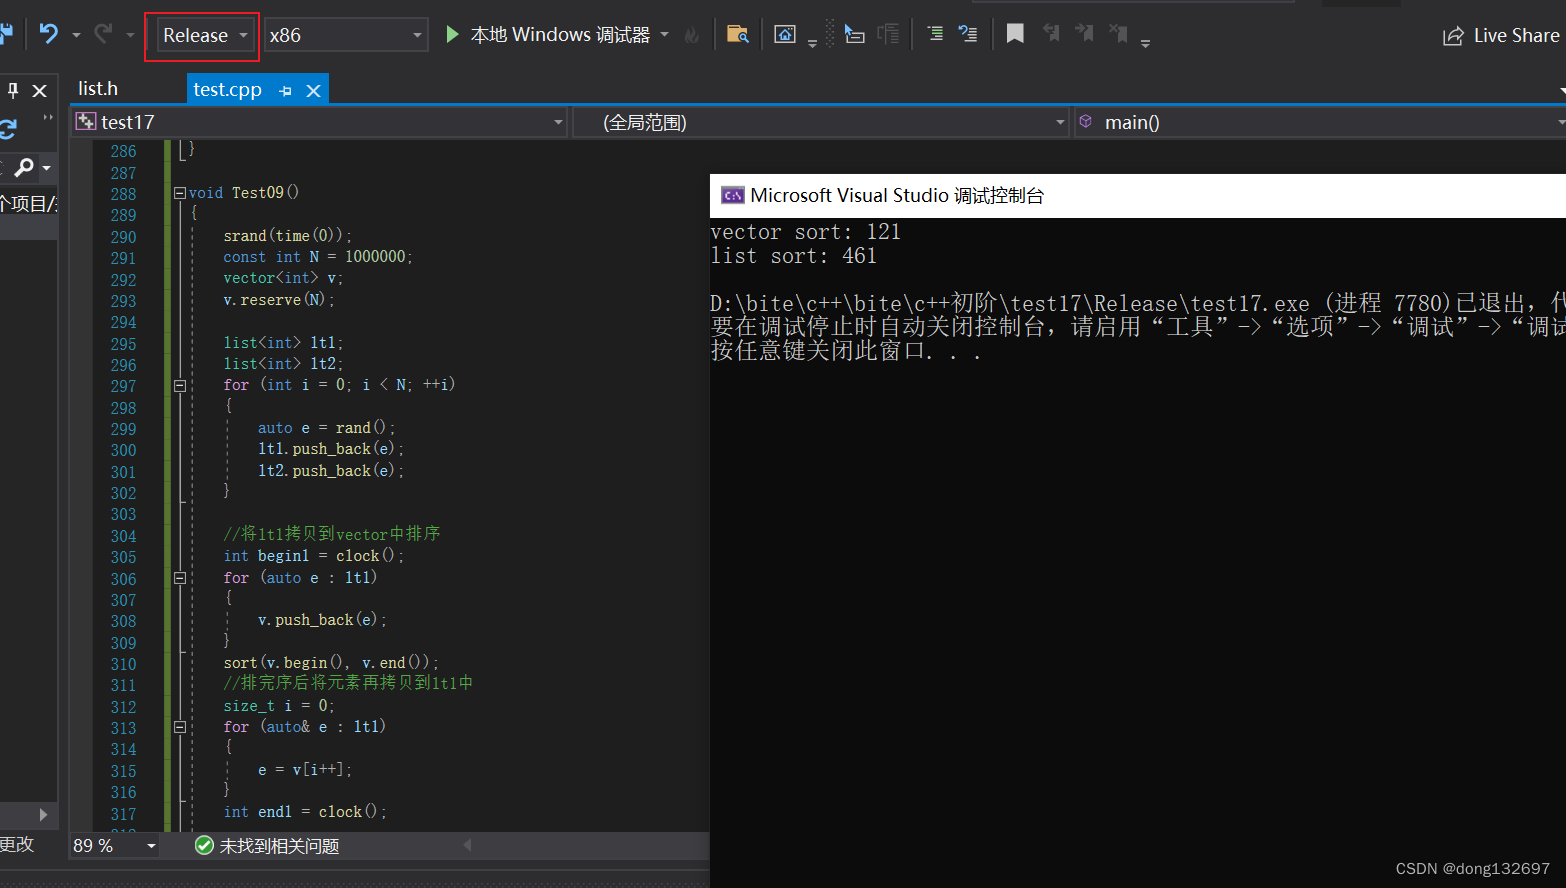The width and height of the screenshot is (1566, 888).
Task: Collapse the for loop at line 313
Action: click(180, 727)
